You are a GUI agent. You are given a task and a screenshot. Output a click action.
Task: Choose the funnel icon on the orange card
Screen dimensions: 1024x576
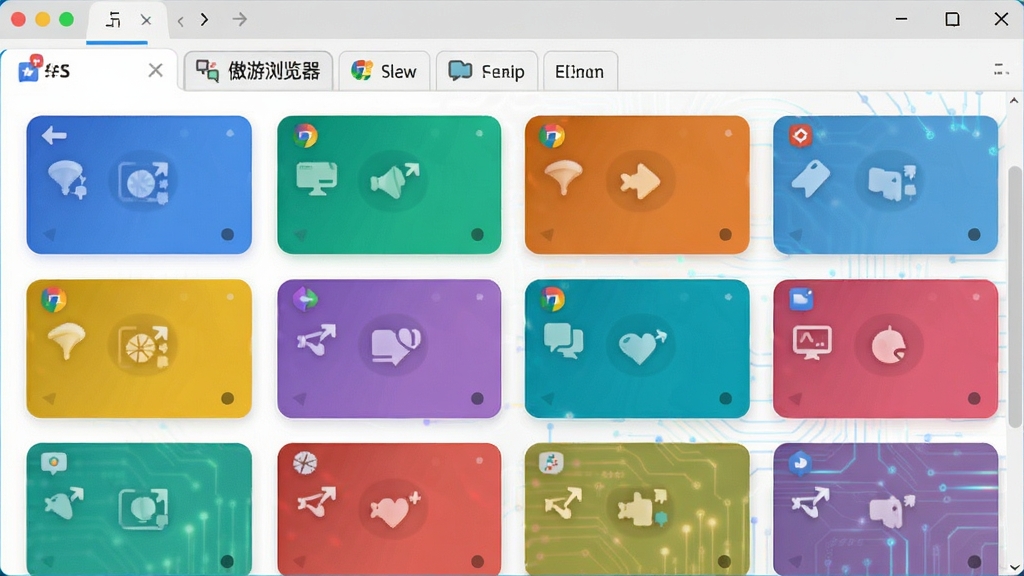tap(564, 177)
